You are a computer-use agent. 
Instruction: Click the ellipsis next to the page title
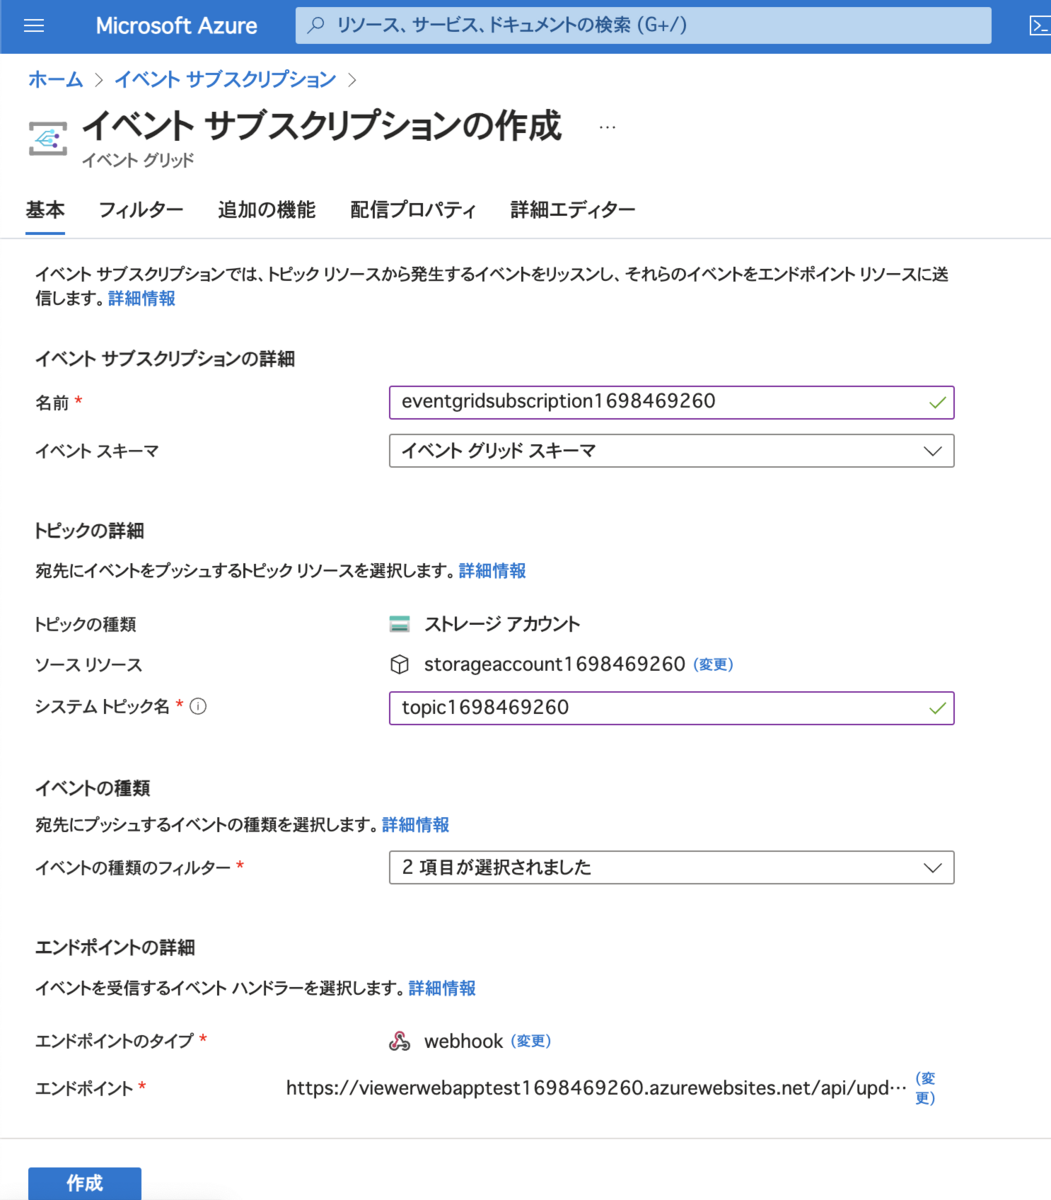(x=607, y=125)
